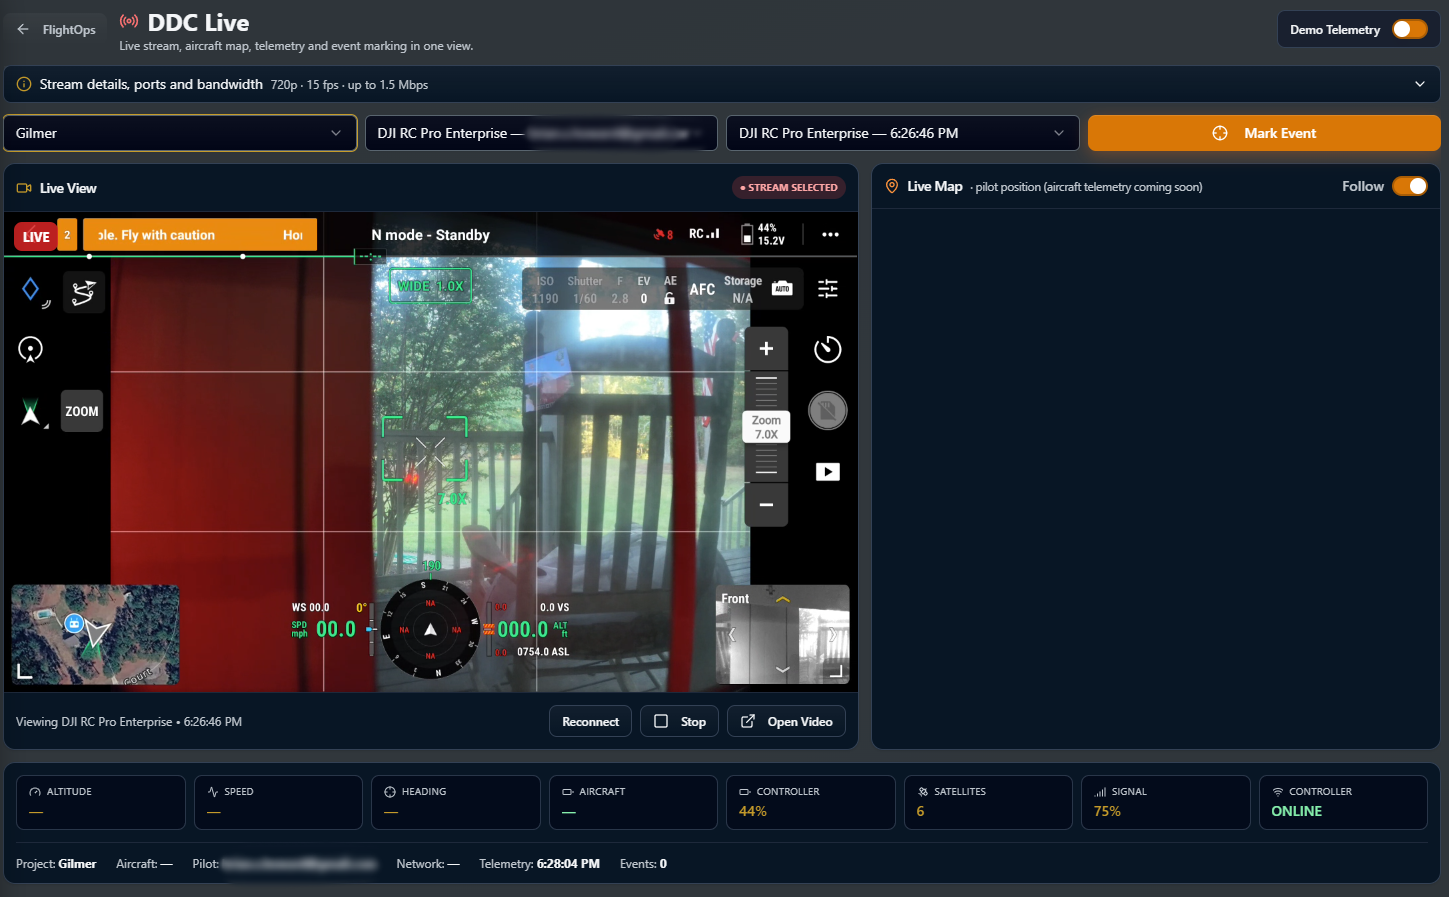Click the Front thermal camera thumbnail
1449x897 pixels.
coord(783,635)
